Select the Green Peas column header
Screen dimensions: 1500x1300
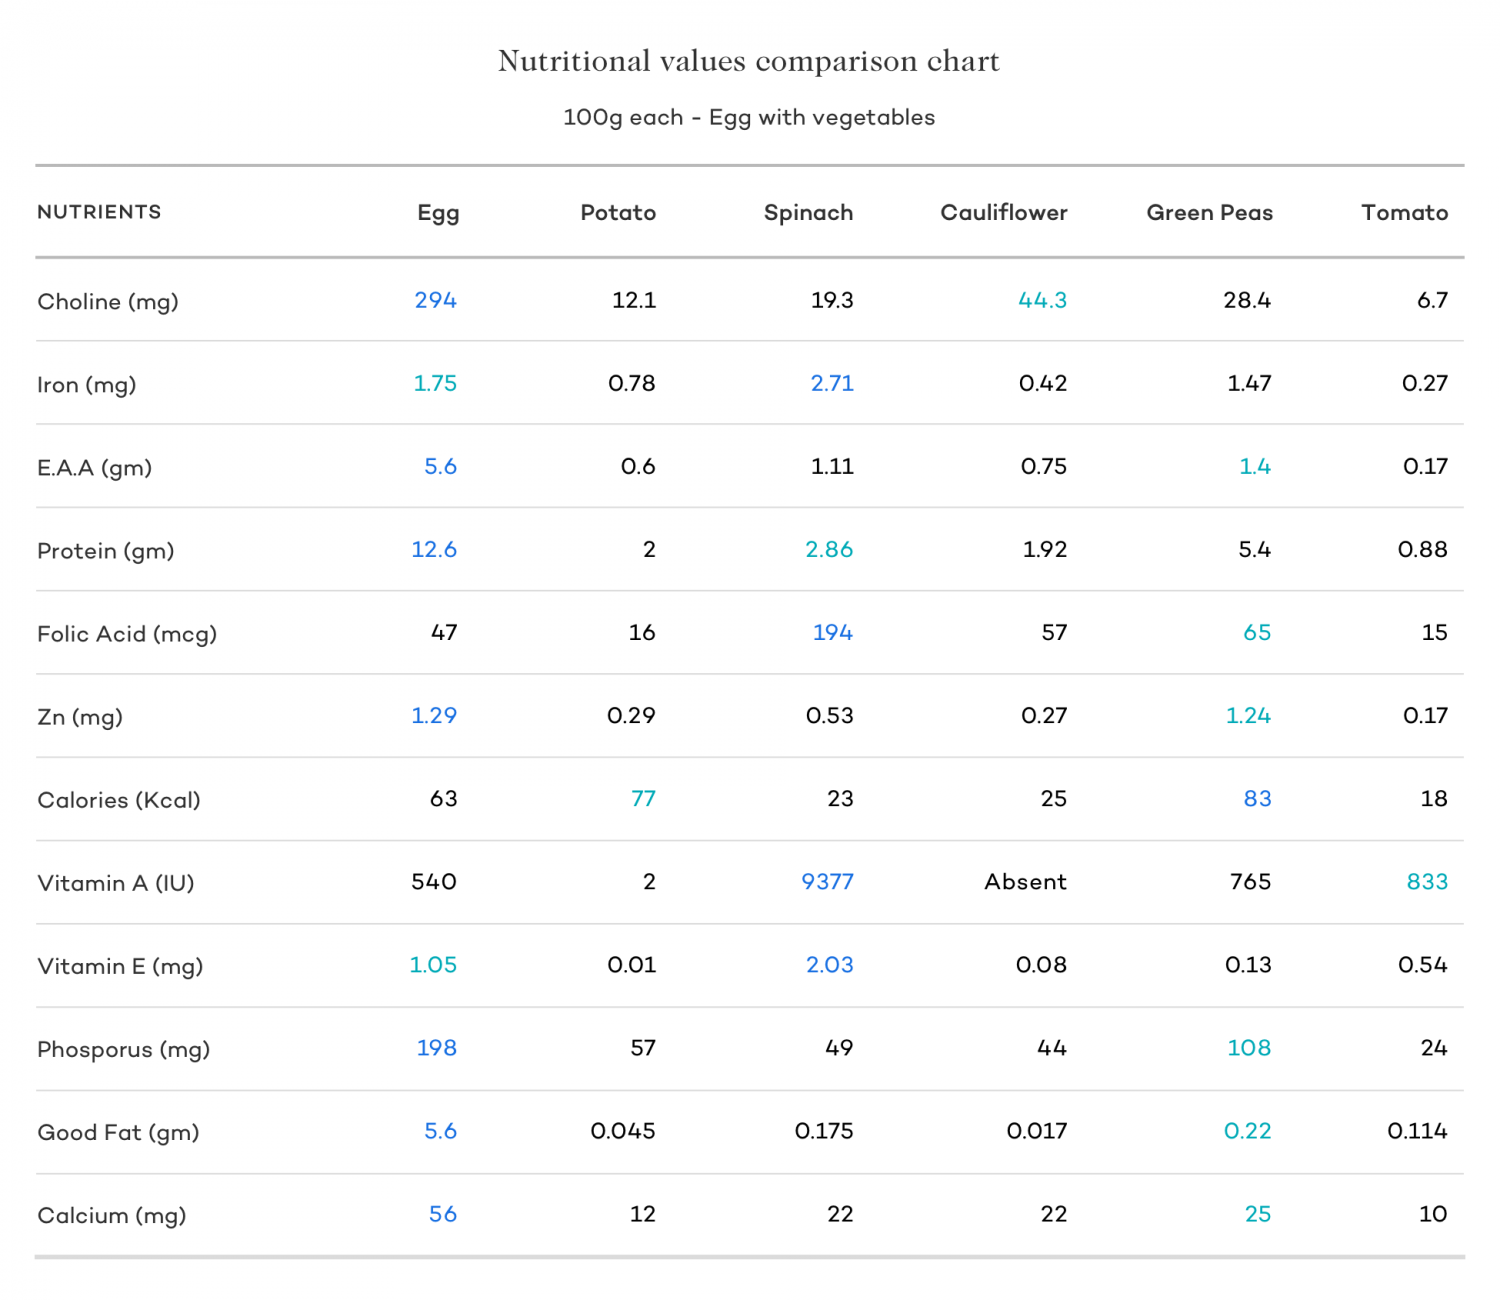click(x=1209, y=213)
